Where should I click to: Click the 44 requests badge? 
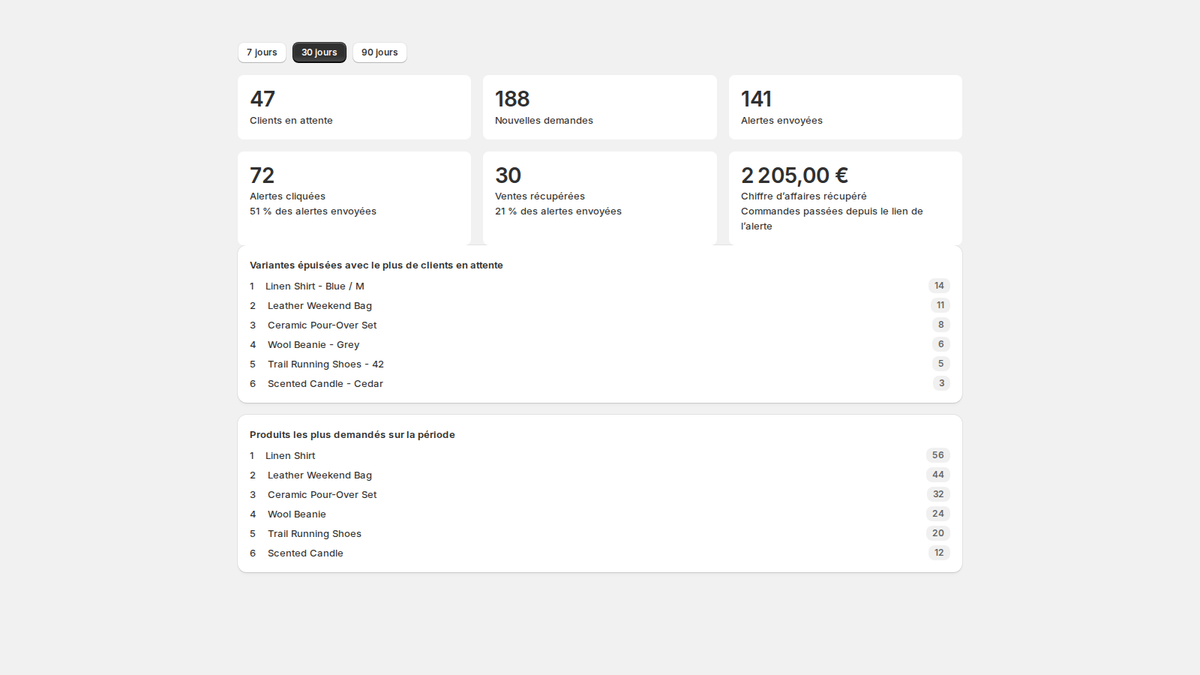click(938, 475)
